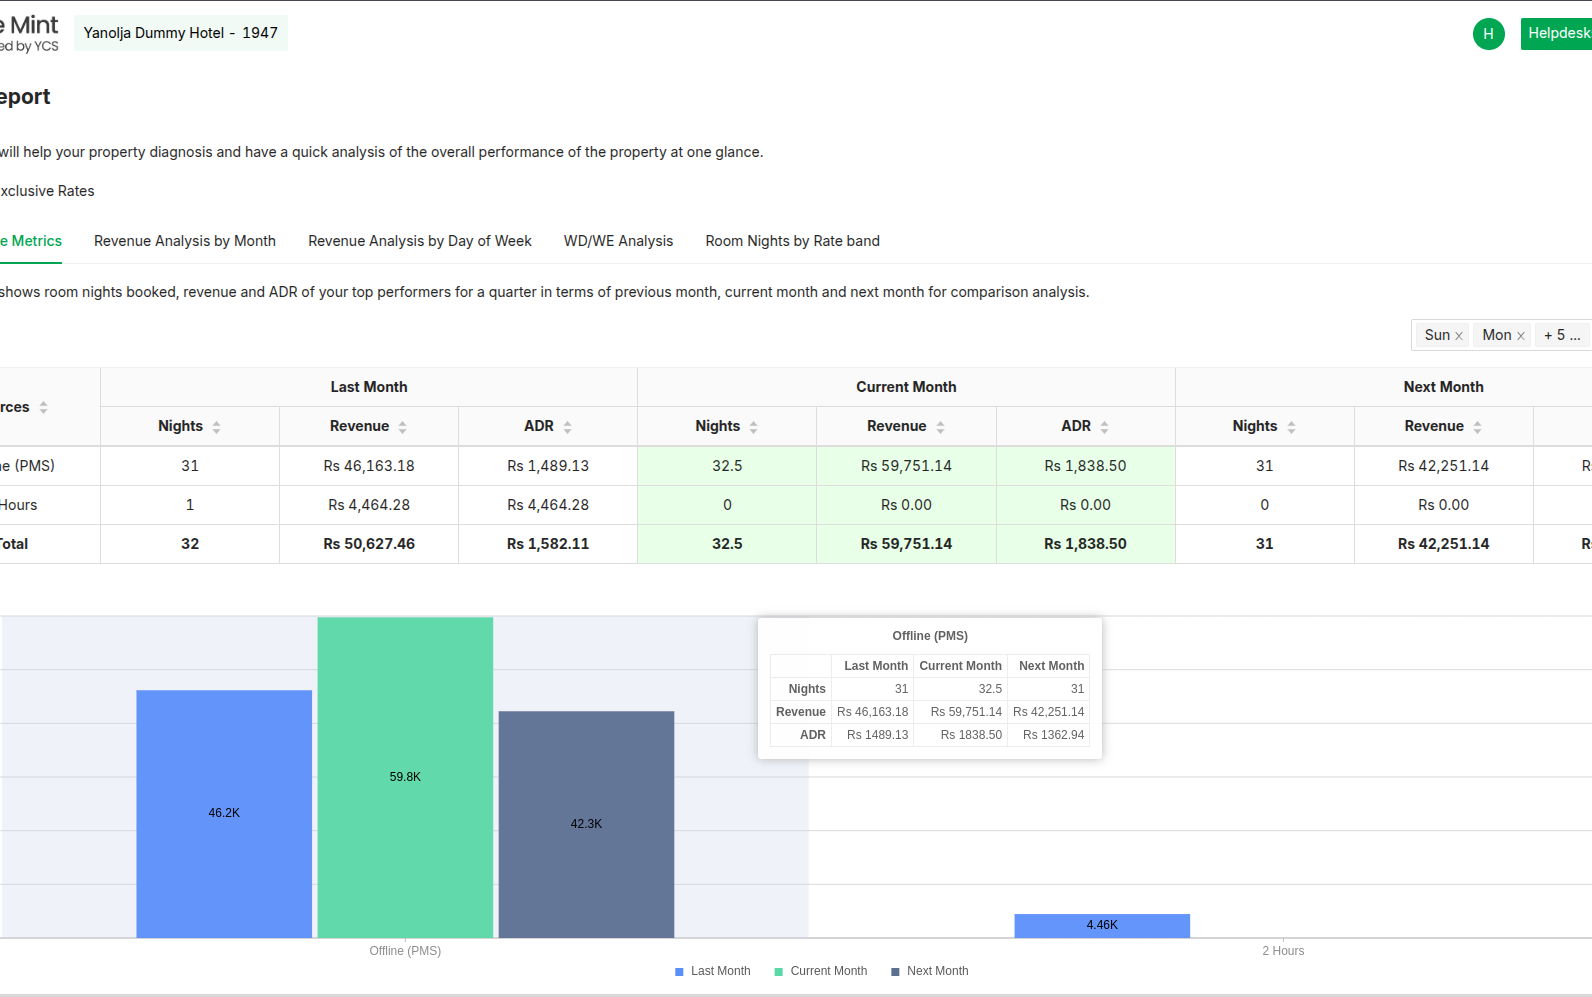Toggle Current Month series in chart legend
Image resolution: width=1592 pixels, height=997 pixels.
[x=820, y=971]
